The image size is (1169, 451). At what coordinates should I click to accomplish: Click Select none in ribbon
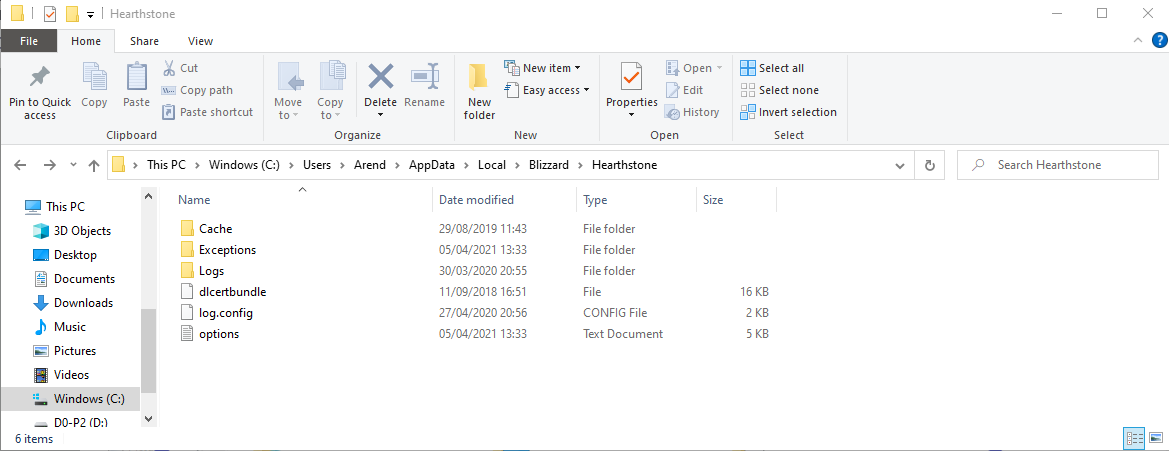click(x=779, y=90)
